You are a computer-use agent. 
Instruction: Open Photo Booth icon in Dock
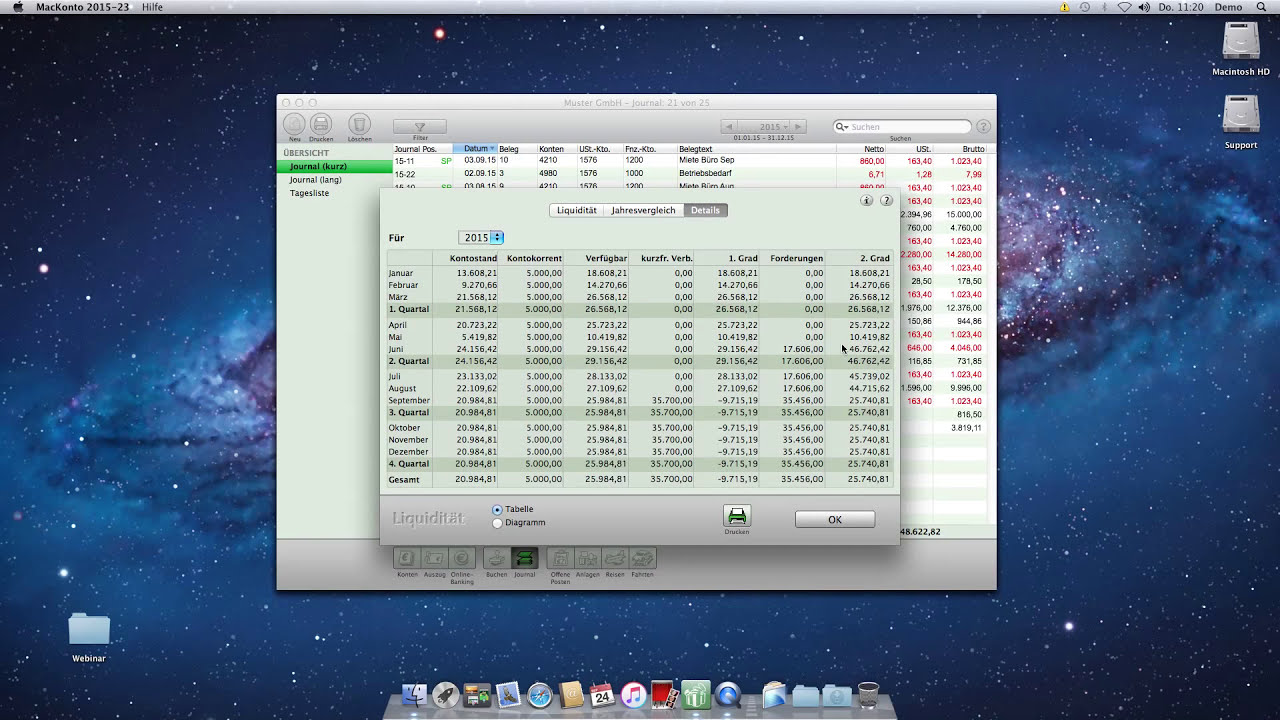(x=664, y=695)
